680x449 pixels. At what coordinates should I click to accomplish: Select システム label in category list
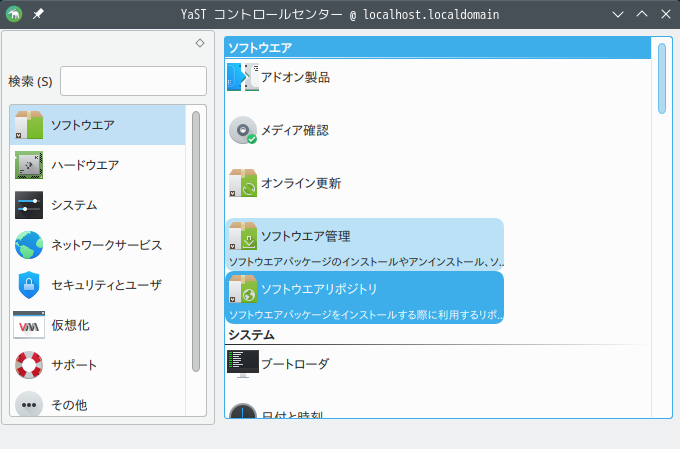point(74,205)
